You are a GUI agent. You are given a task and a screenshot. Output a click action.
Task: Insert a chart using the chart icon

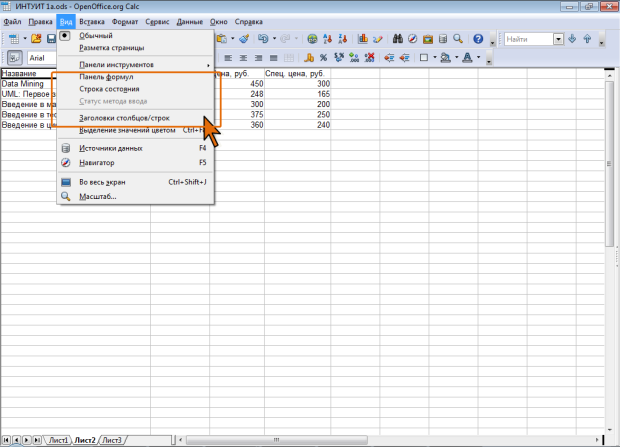click(x=363, y=39)
